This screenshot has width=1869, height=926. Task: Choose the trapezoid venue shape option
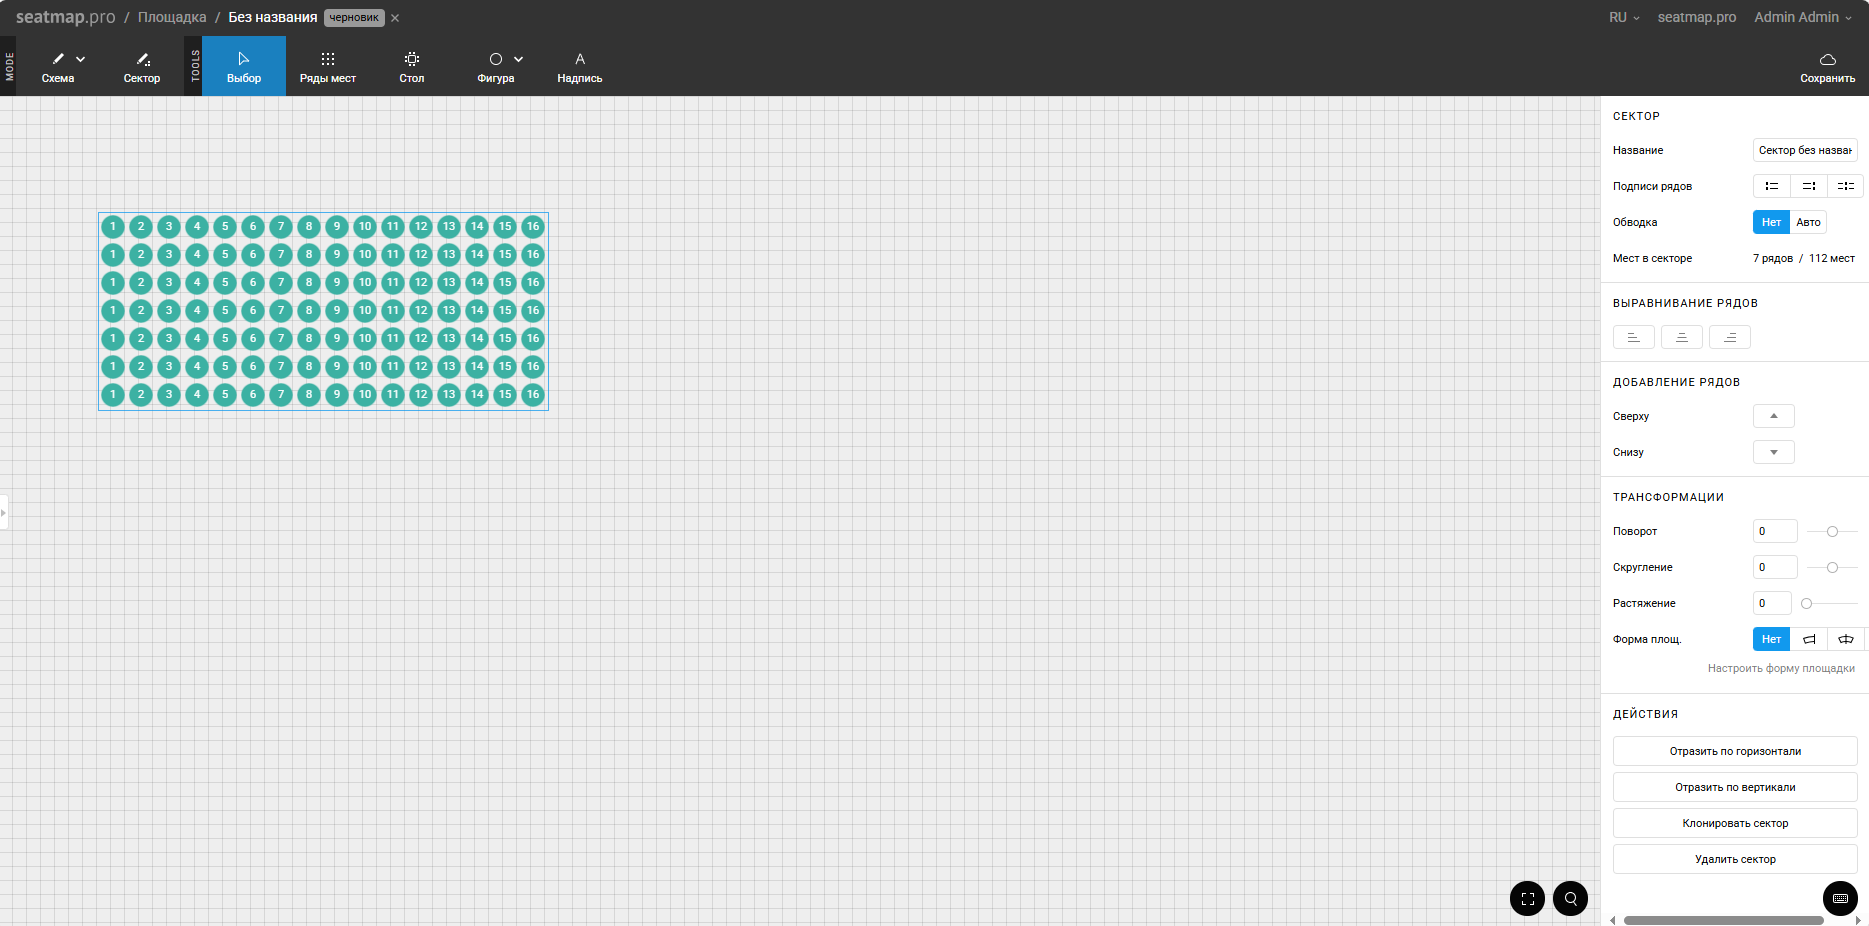click(1809, 639)
